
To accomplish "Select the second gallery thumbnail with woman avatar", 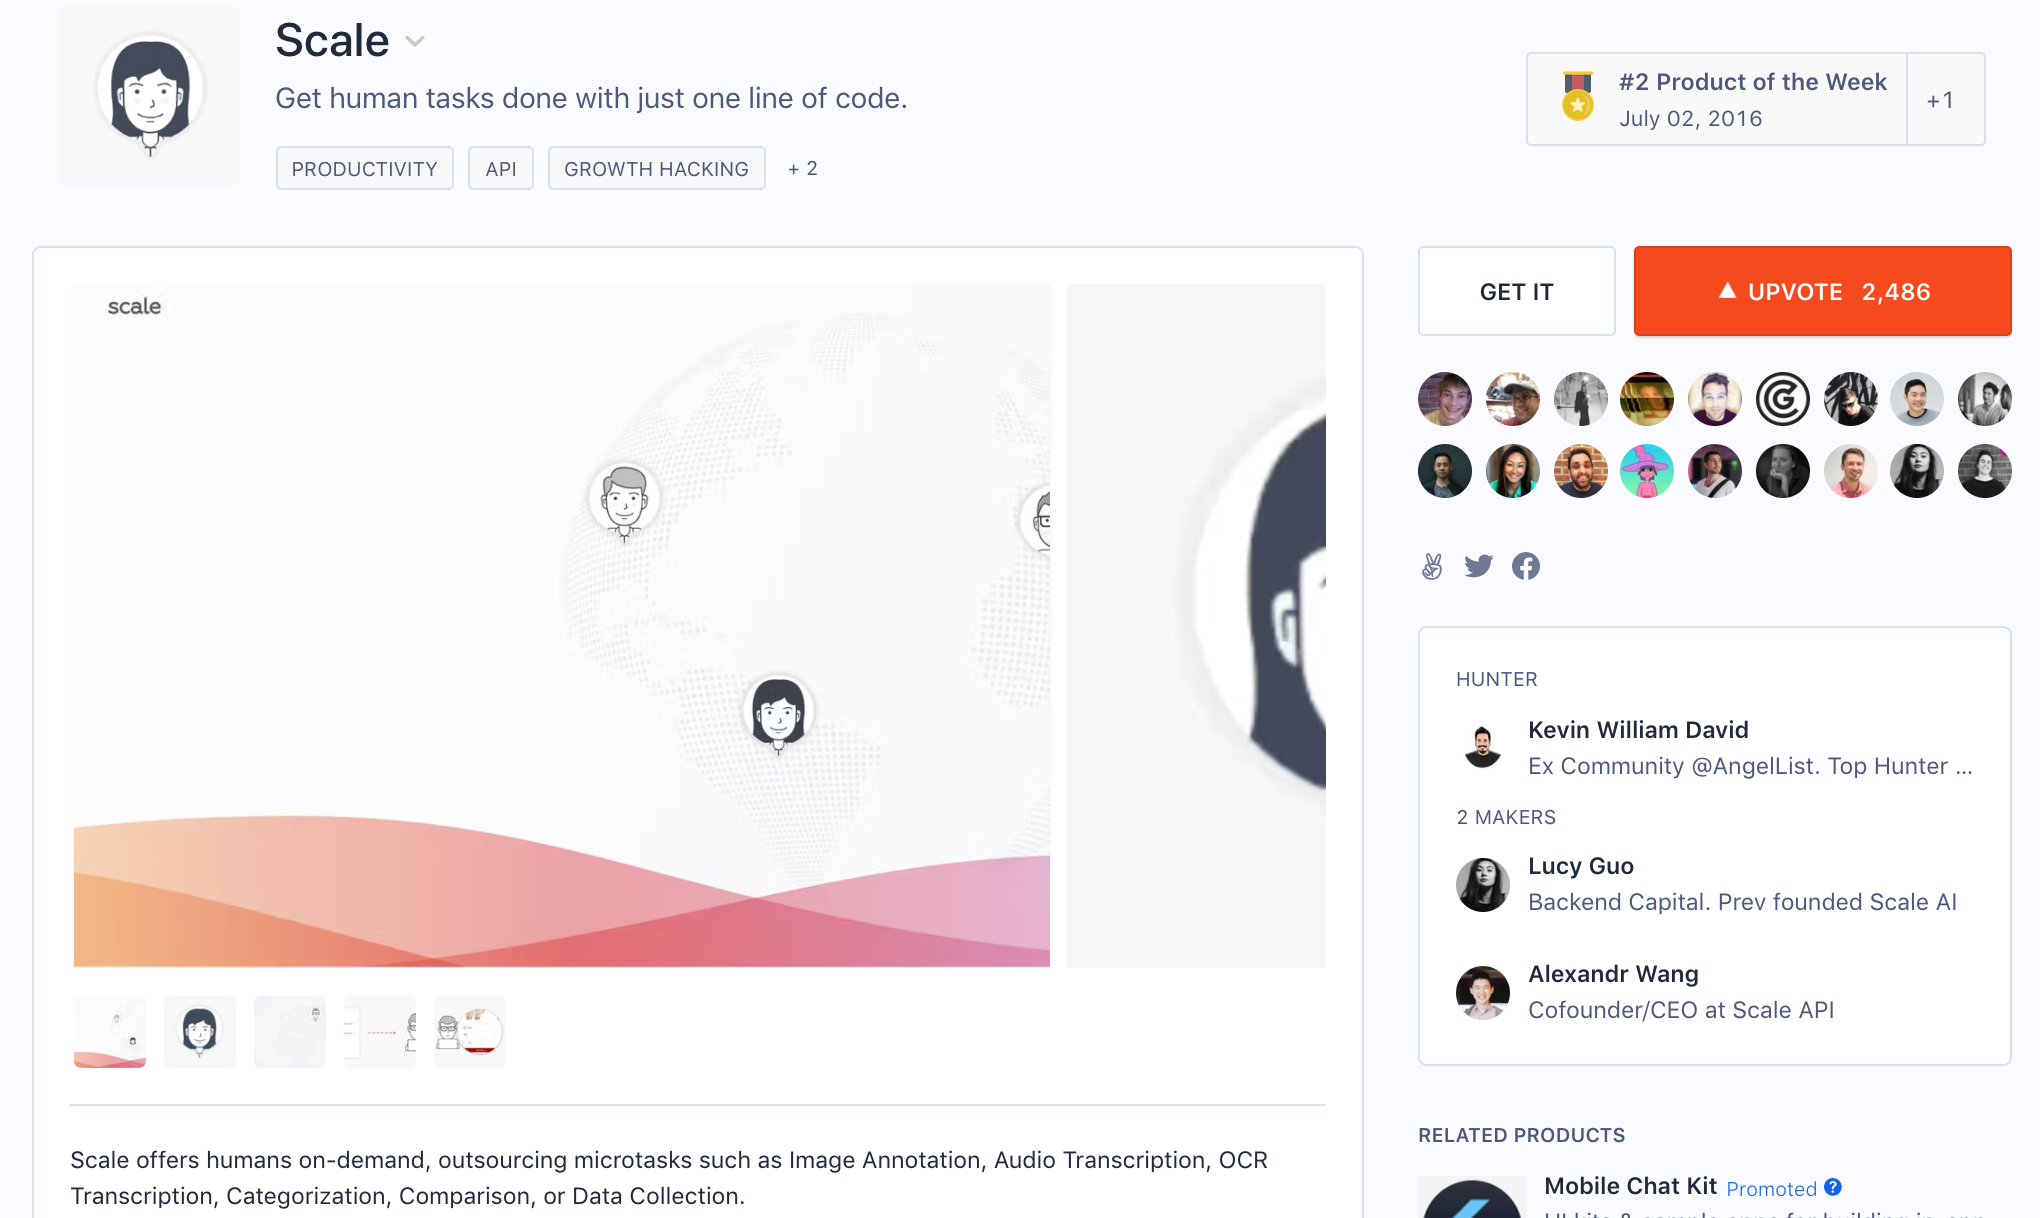I will tap(200, 1031).
